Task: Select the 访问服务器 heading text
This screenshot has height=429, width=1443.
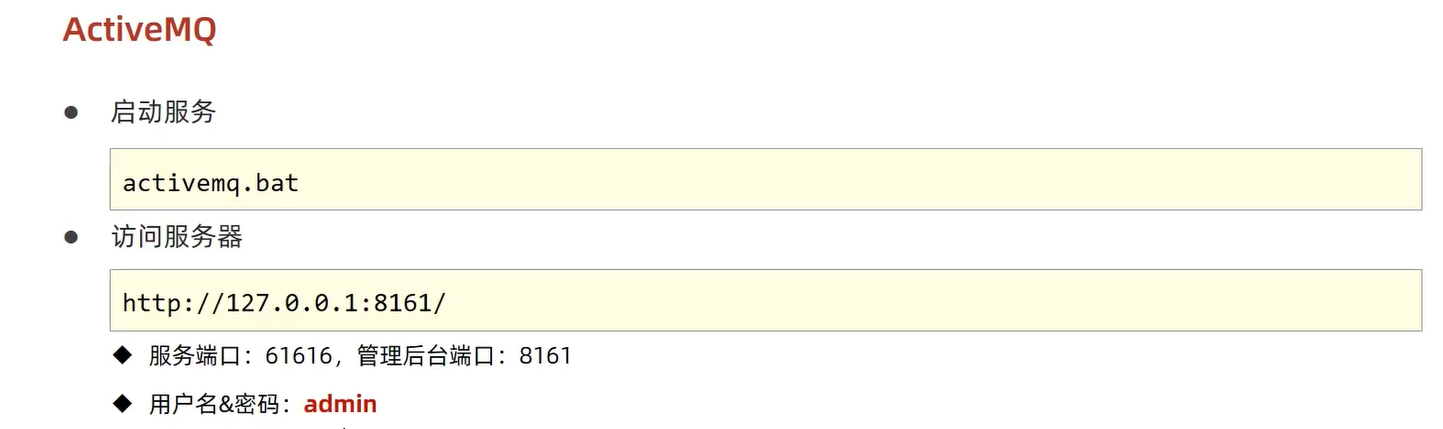Action: (176, 237)
